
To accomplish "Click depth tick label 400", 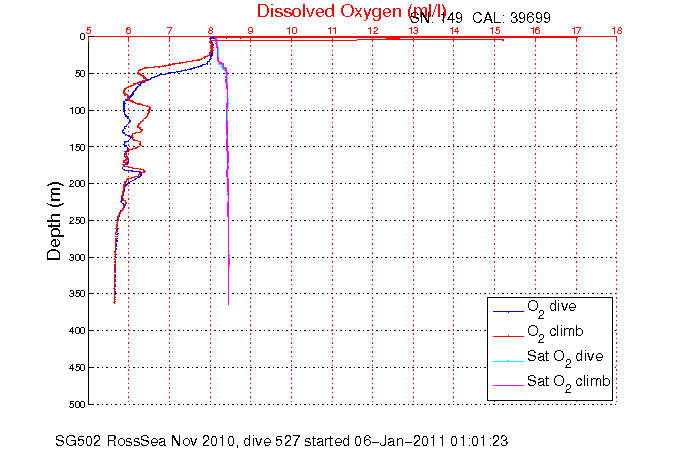I will (x=77, y=331).
